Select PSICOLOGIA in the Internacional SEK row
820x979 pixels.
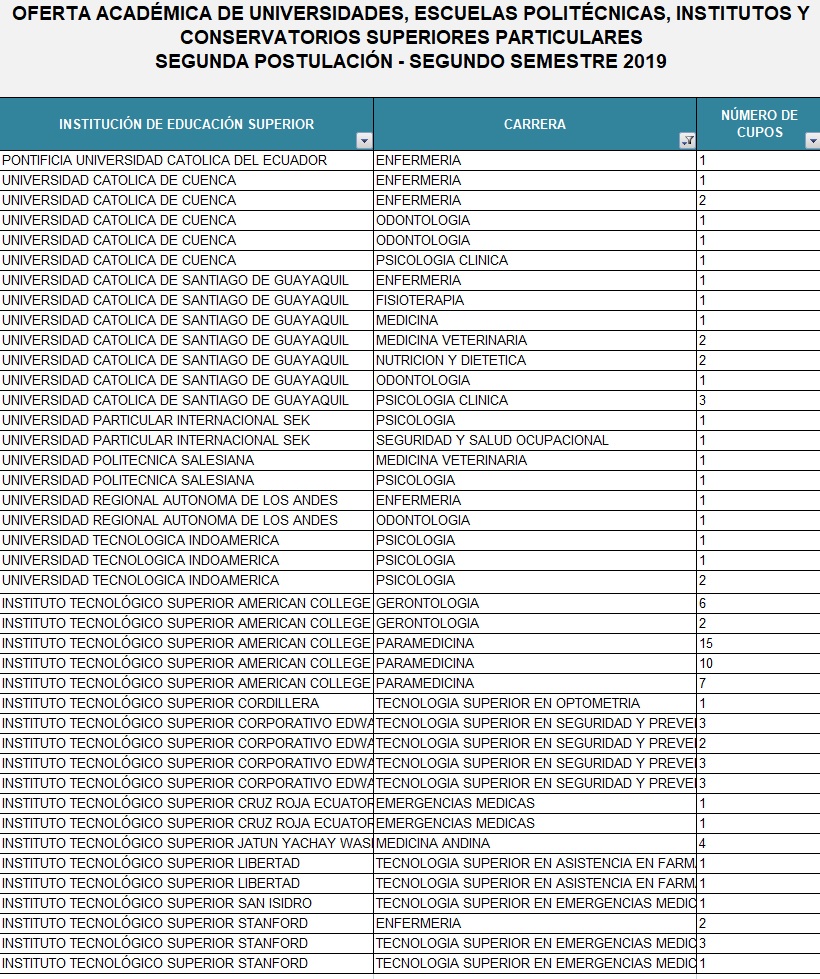click(535, 420)
